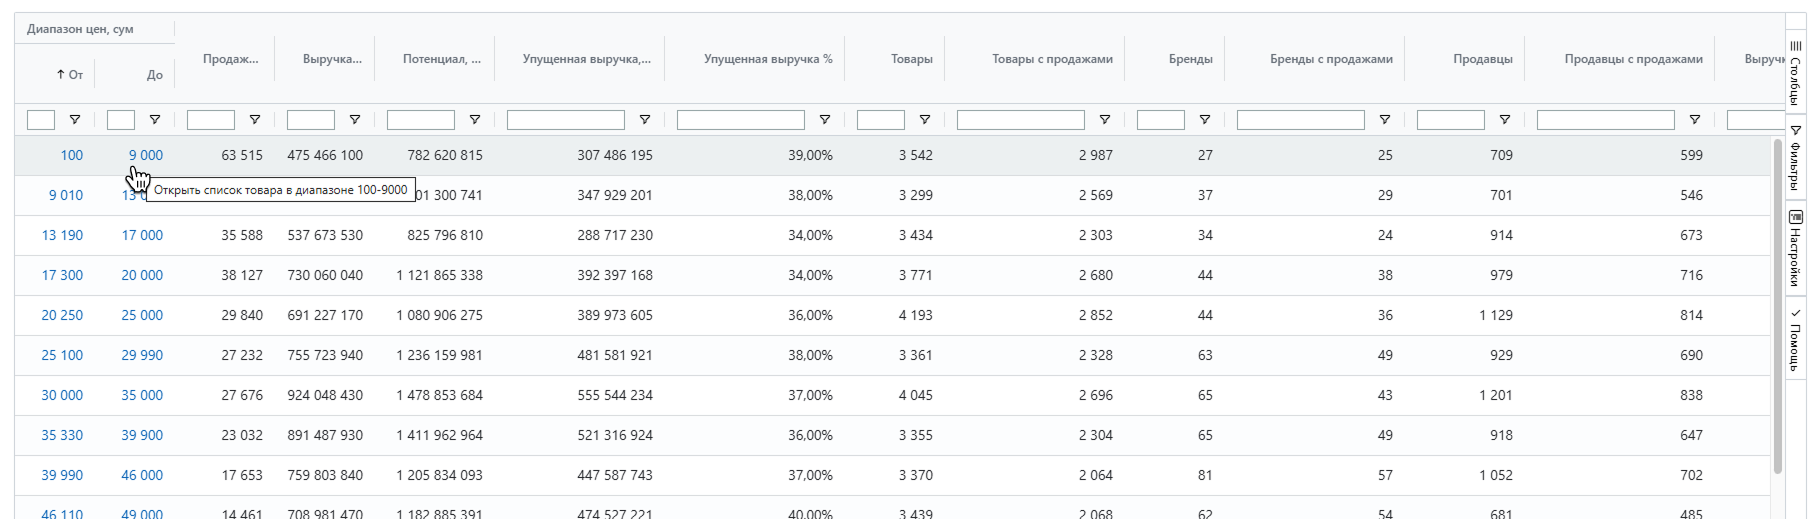
Task: Sort by Выручка column header
Action: click(332, 59)
